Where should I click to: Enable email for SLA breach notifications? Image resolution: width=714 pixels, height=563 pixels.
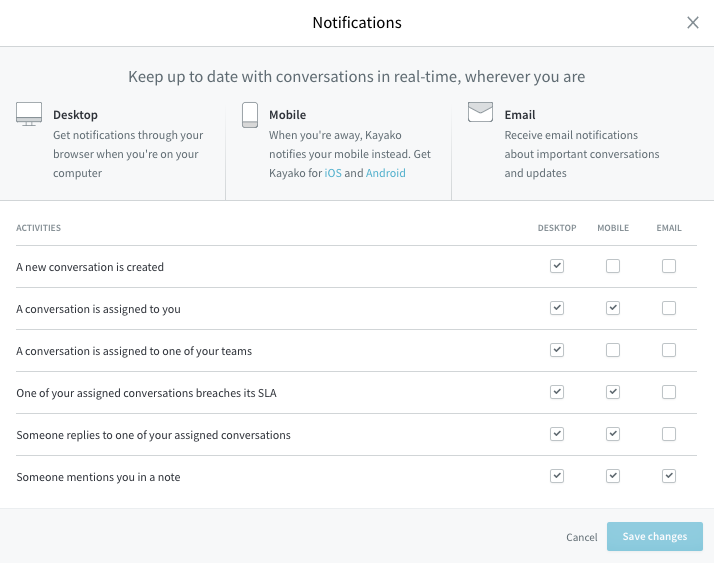point(669,392)
